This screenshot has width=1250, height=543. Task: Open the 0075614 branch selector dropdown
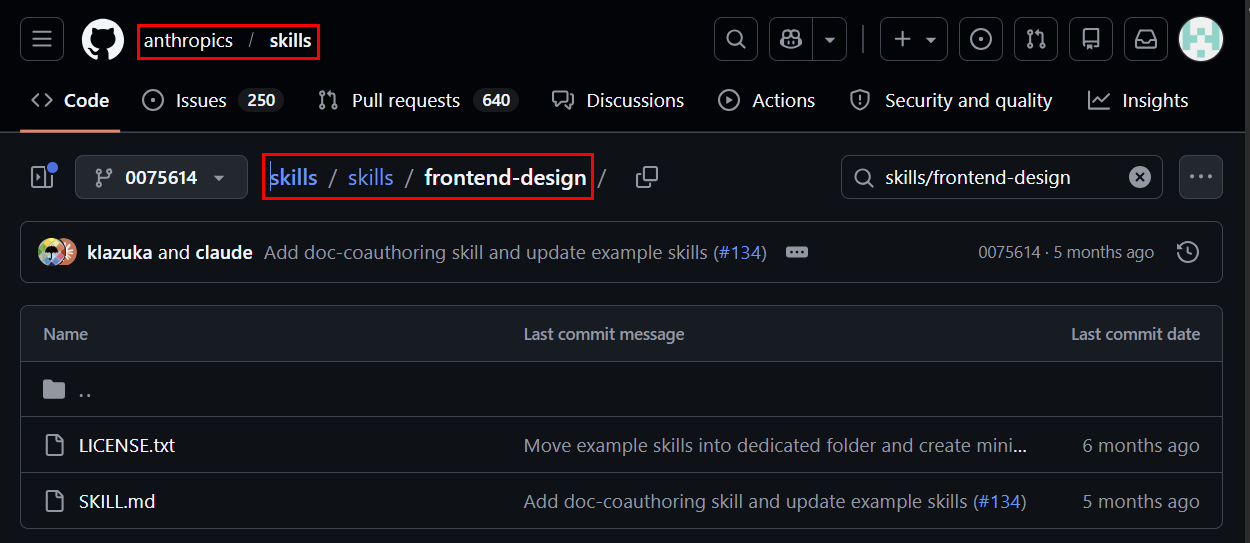pos(161,177)
